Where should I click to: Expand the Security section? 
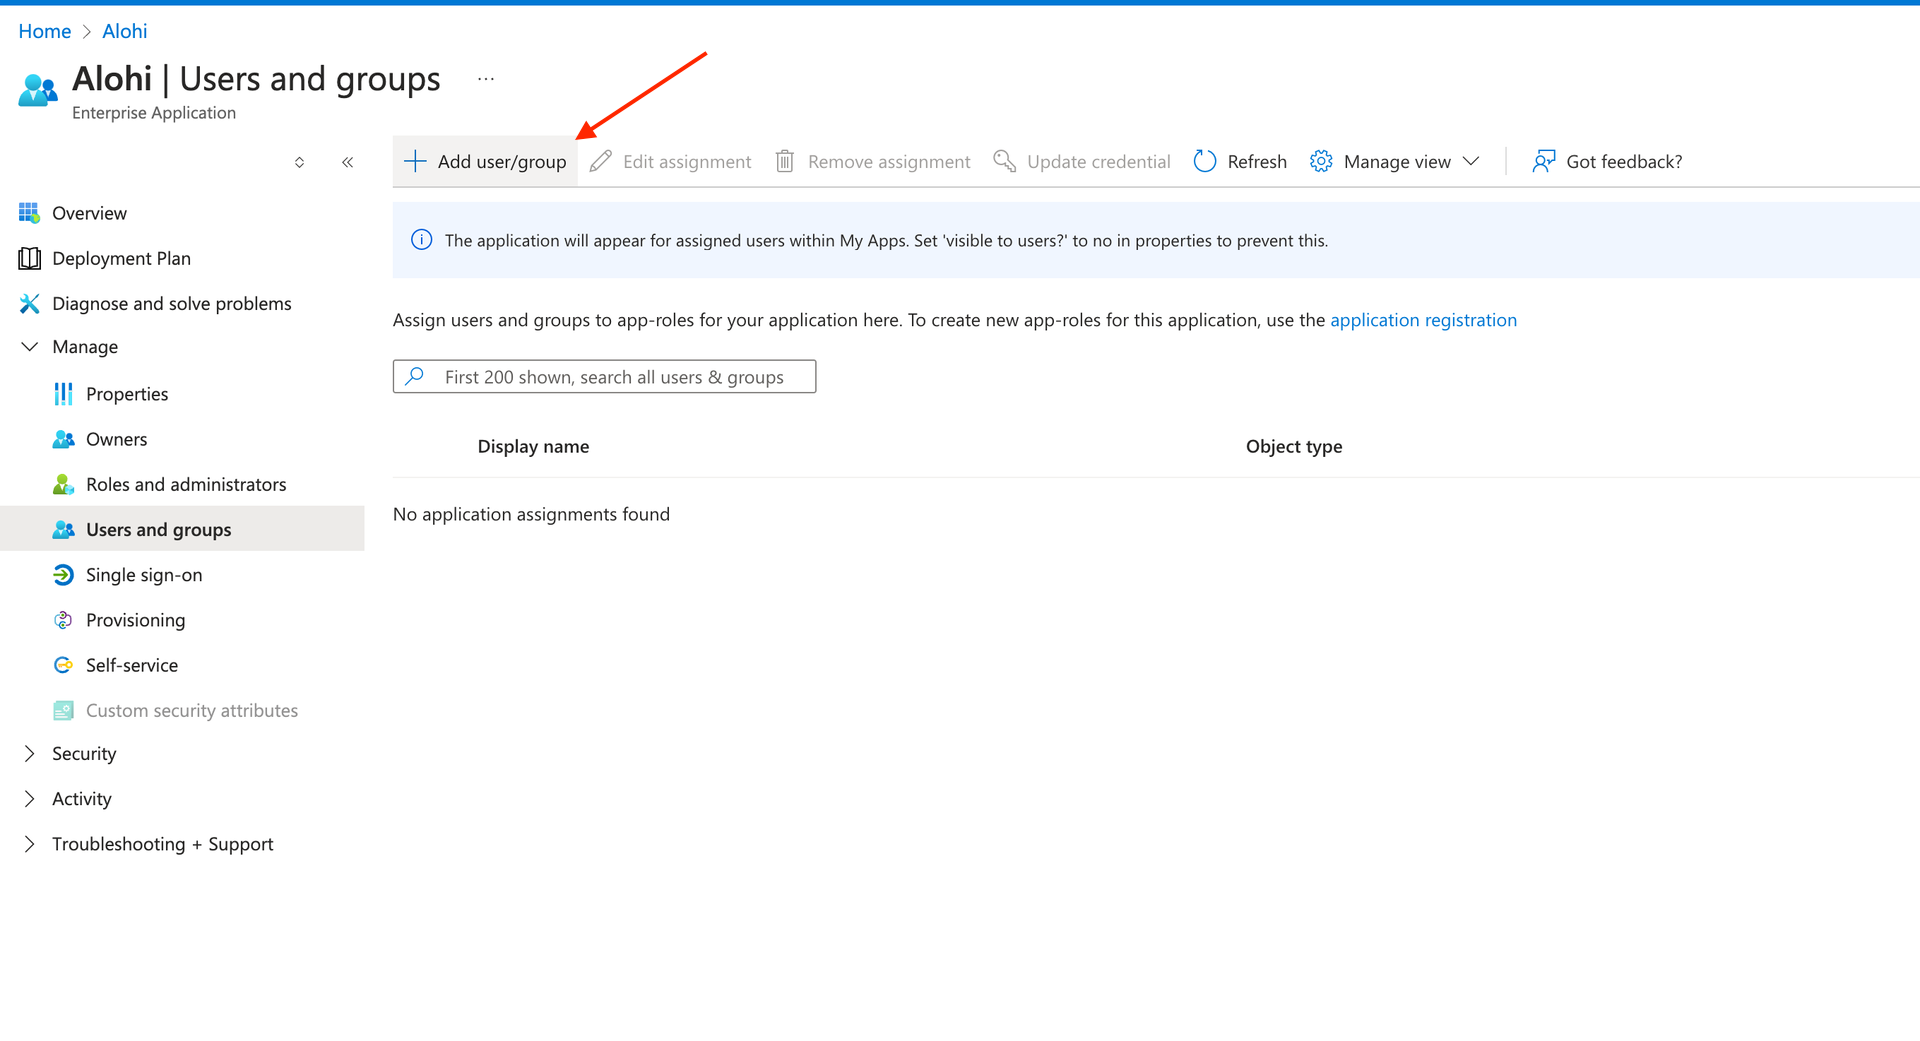pos(29,753)
